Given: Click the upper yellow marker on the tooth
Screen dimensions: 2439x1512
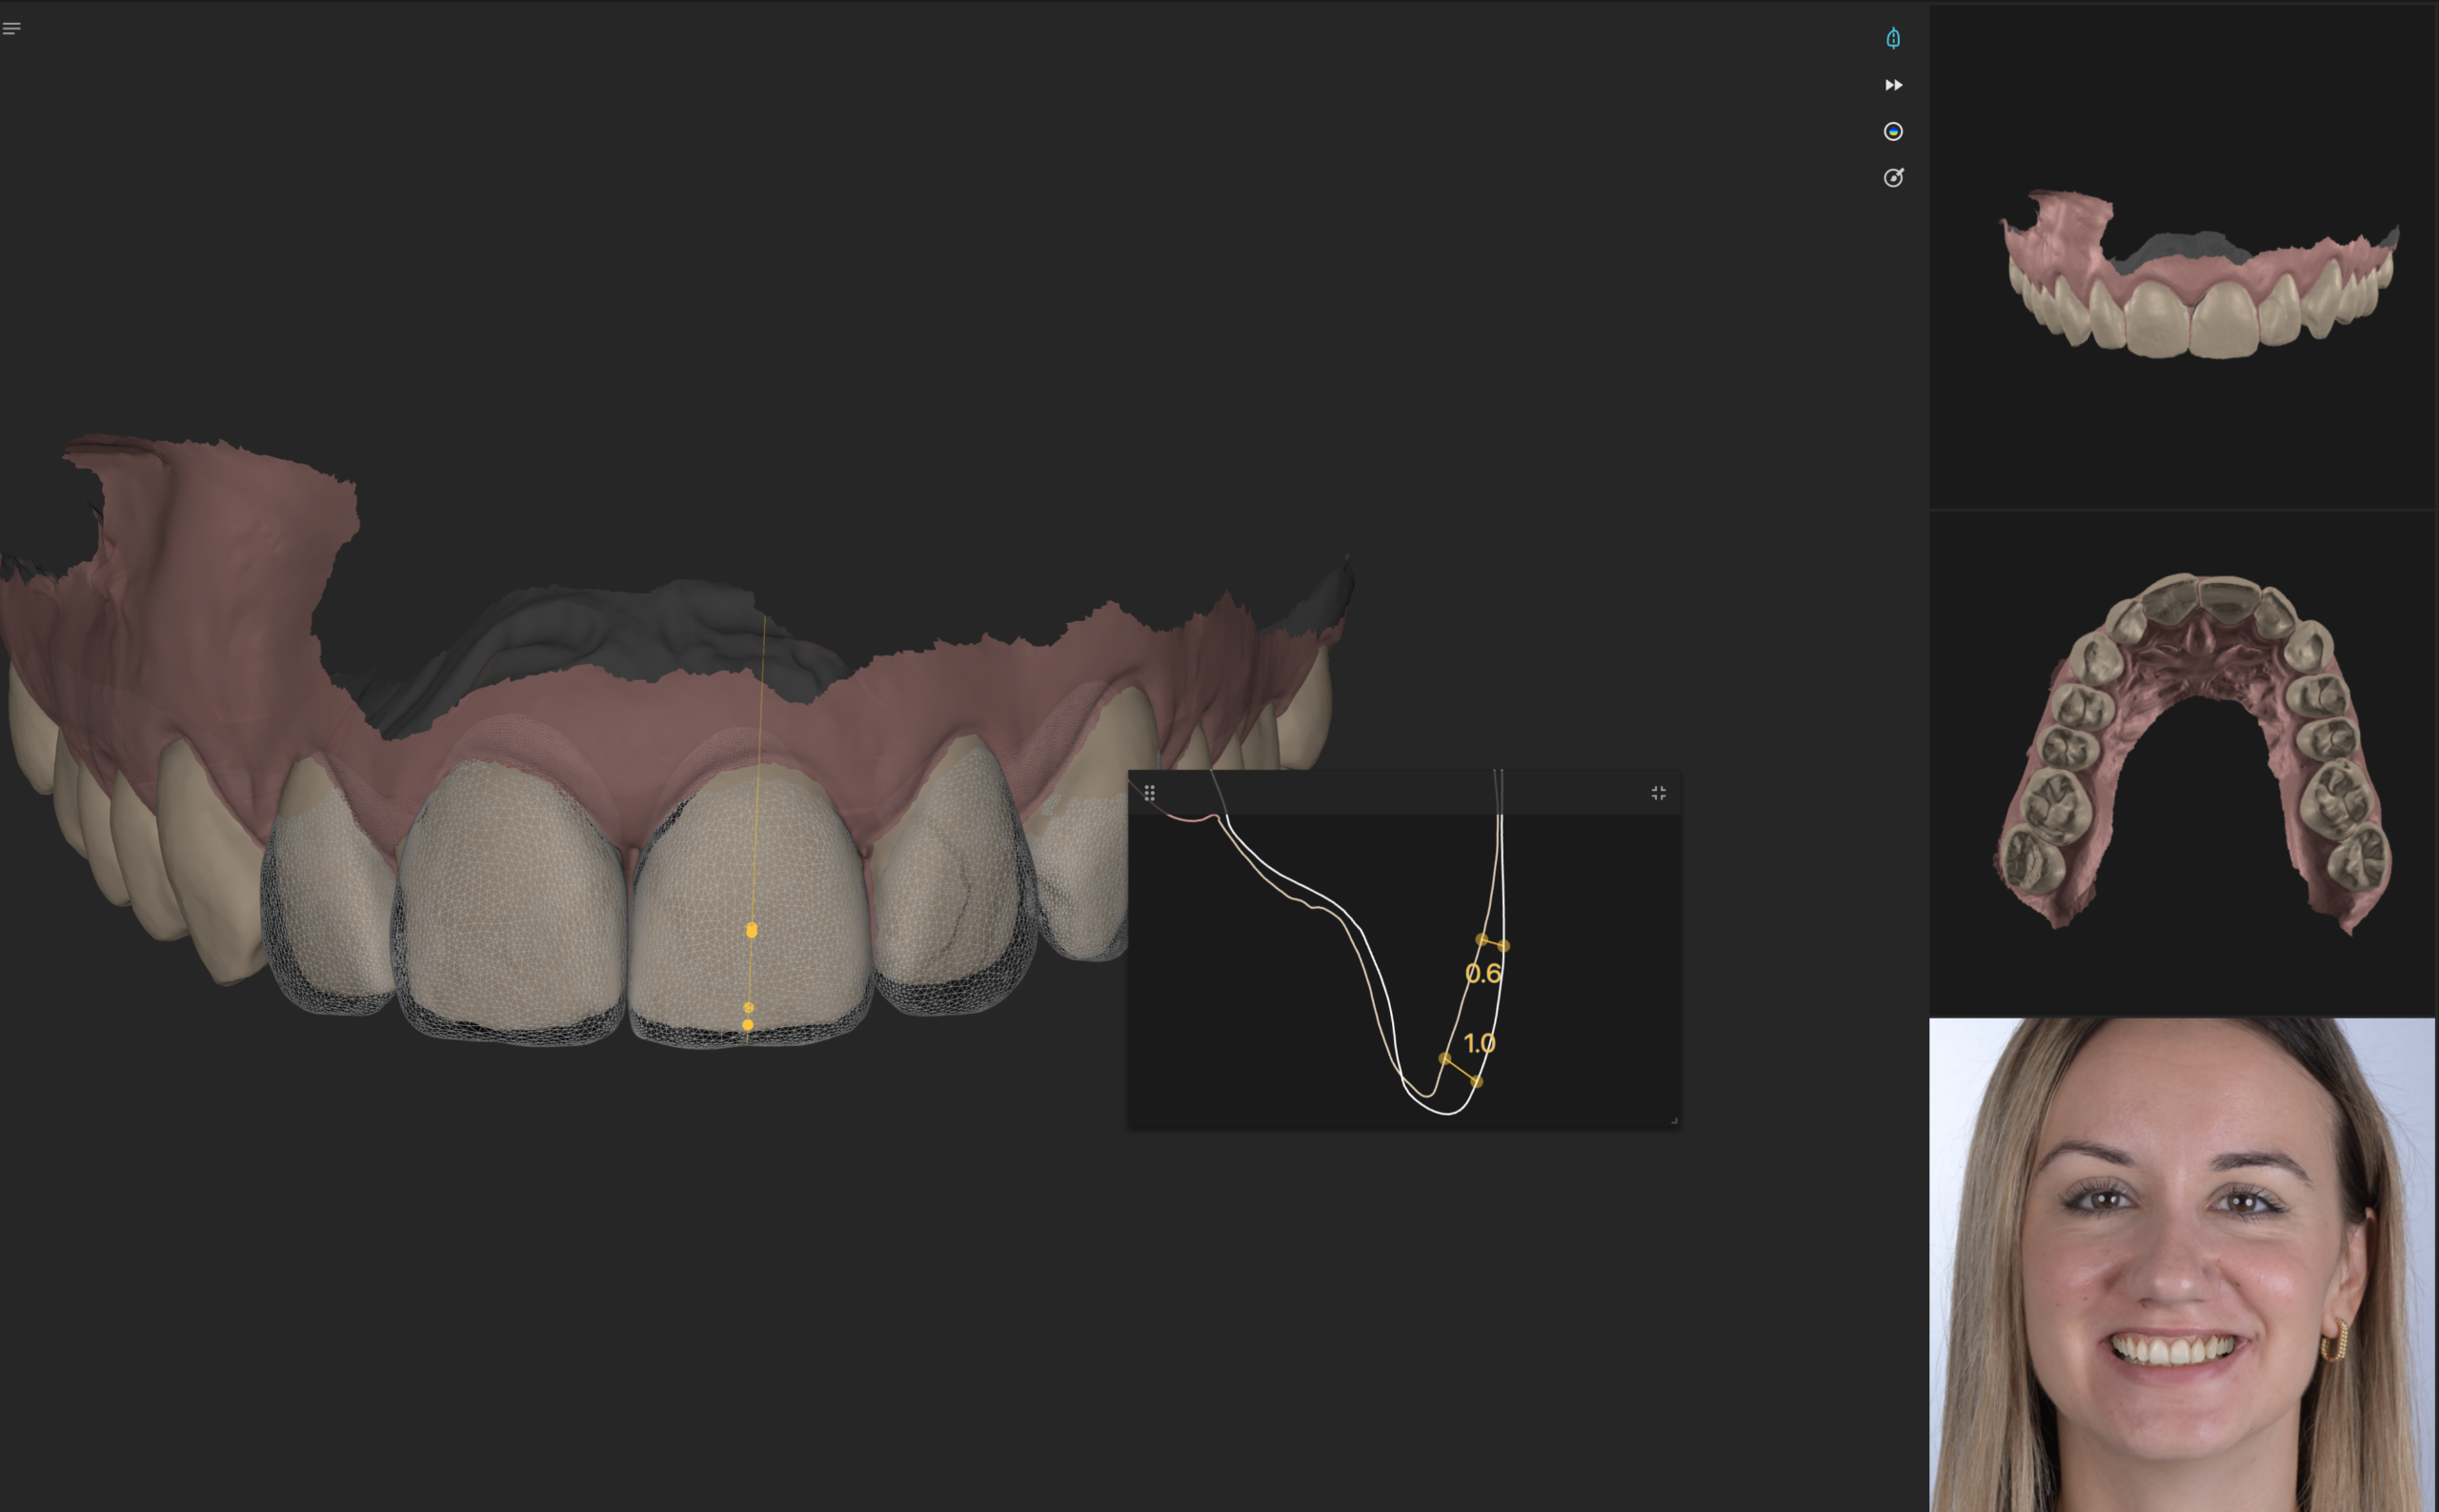Looking at the screenshot, I should pos(752,930).
